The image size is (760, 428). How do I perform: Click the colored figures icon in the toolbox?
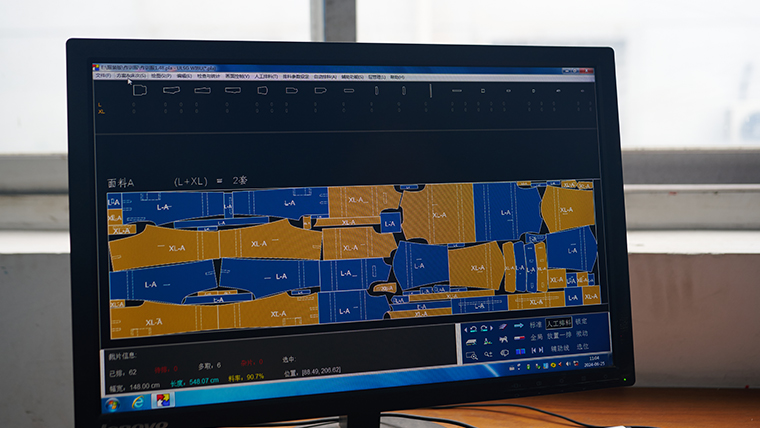[488, 341]
